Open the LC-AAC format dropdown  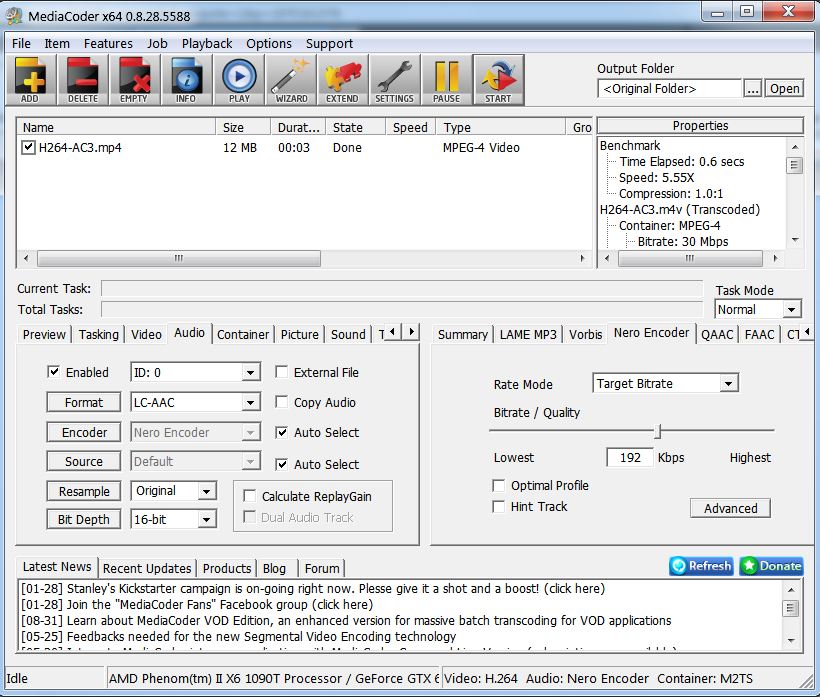[x=250, y=402]
